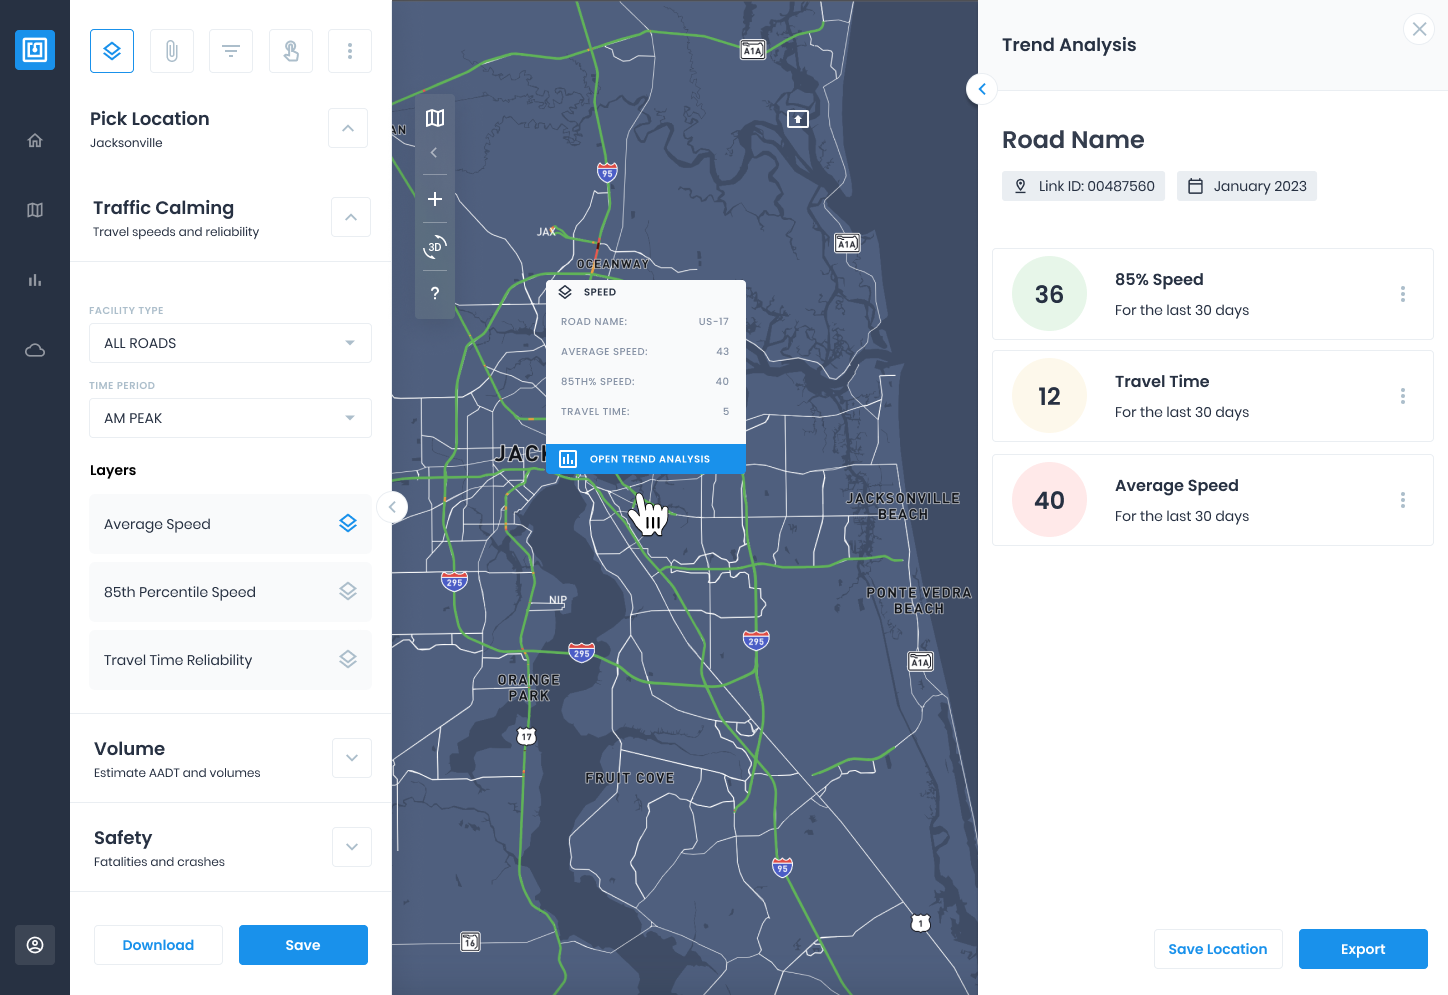Show the 85th Percentile Speed layer
This screenshot has height=995, width=1448.
click(347, 591)
